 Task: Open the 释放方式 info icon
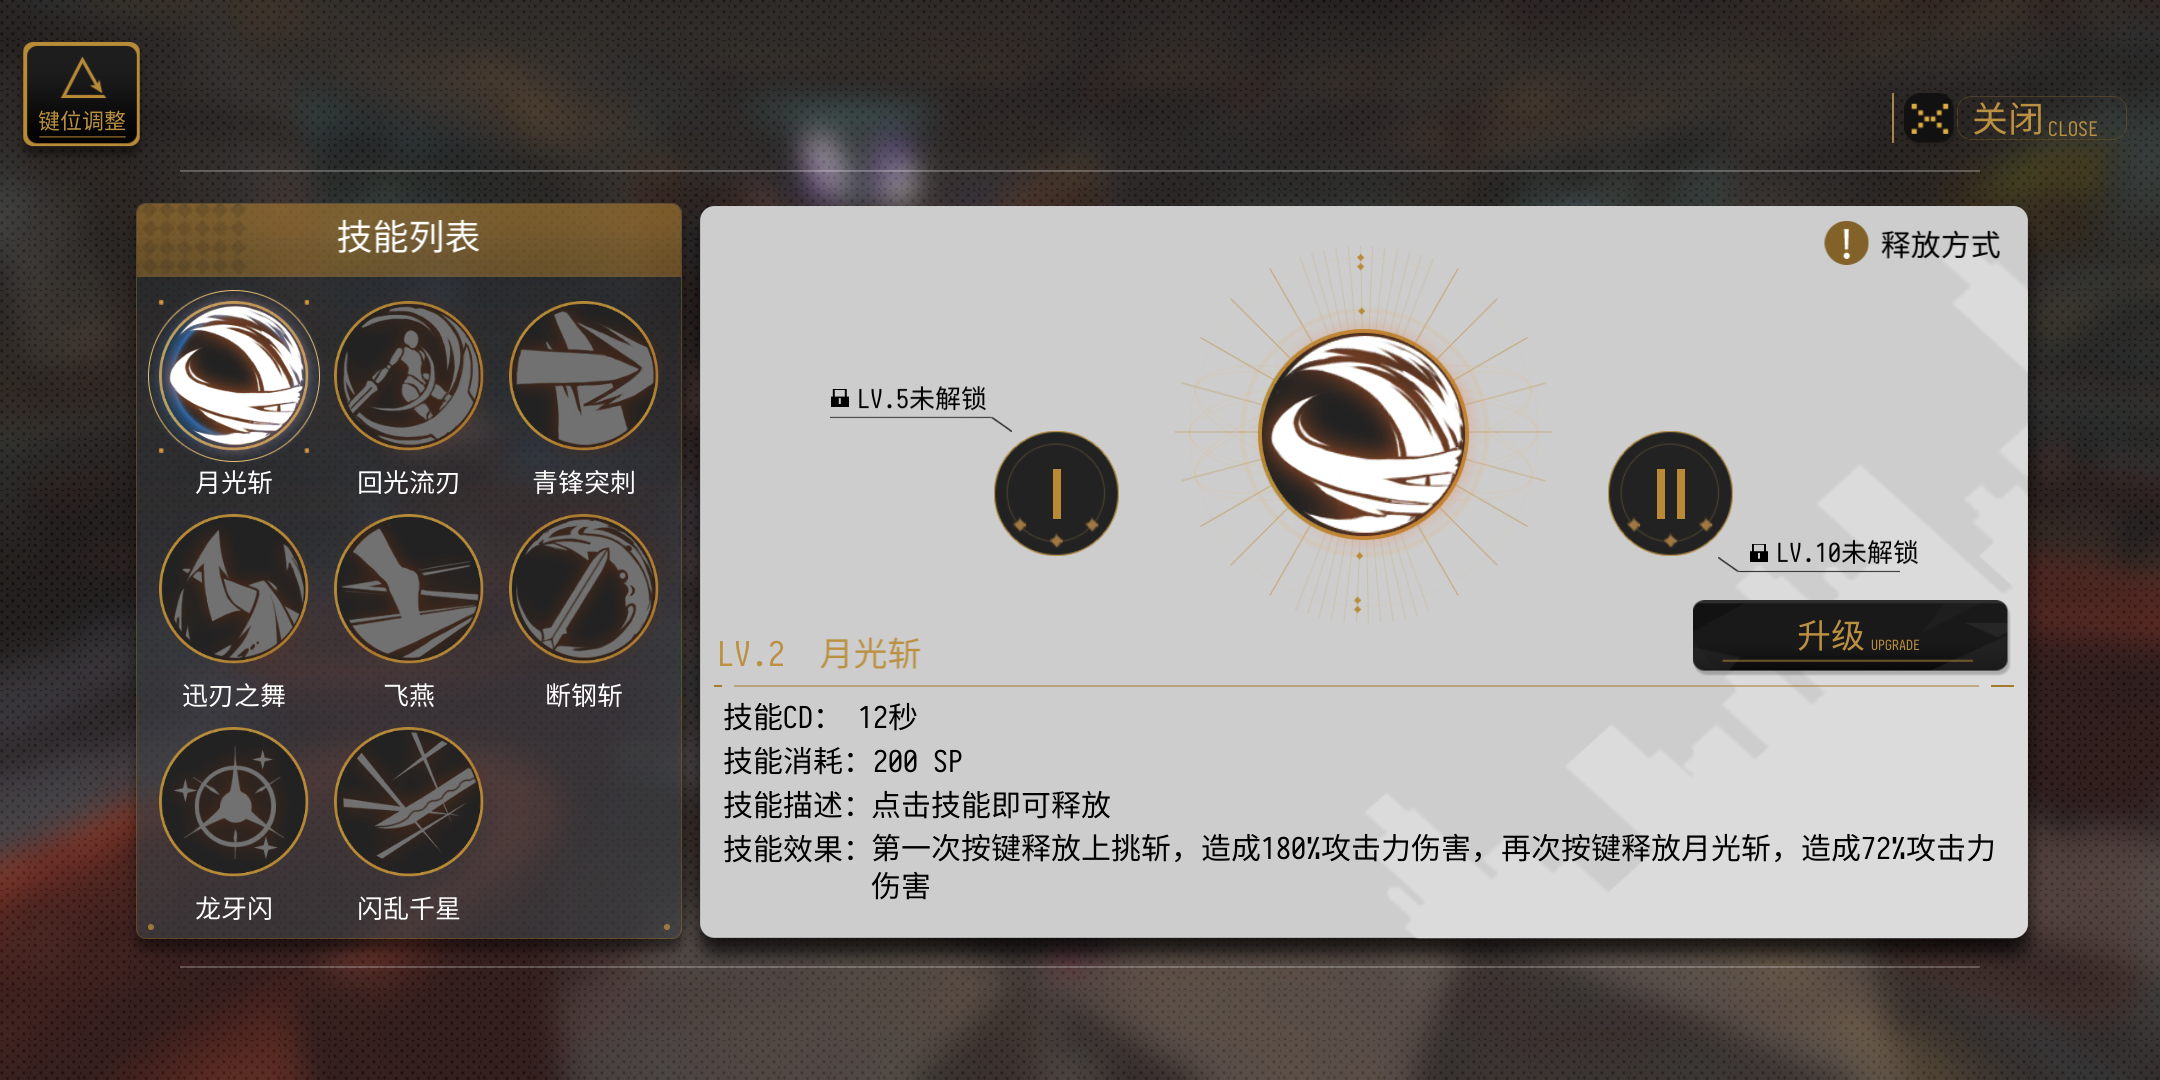tap(1846, 243)
